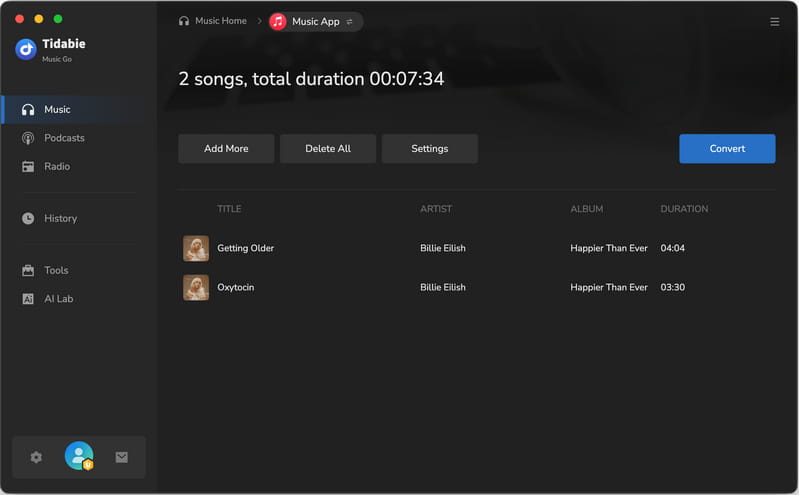Click the Oxytocin album thumbnail
The width and height of the screenshot is (799, 495).
[x=196, y=288]
